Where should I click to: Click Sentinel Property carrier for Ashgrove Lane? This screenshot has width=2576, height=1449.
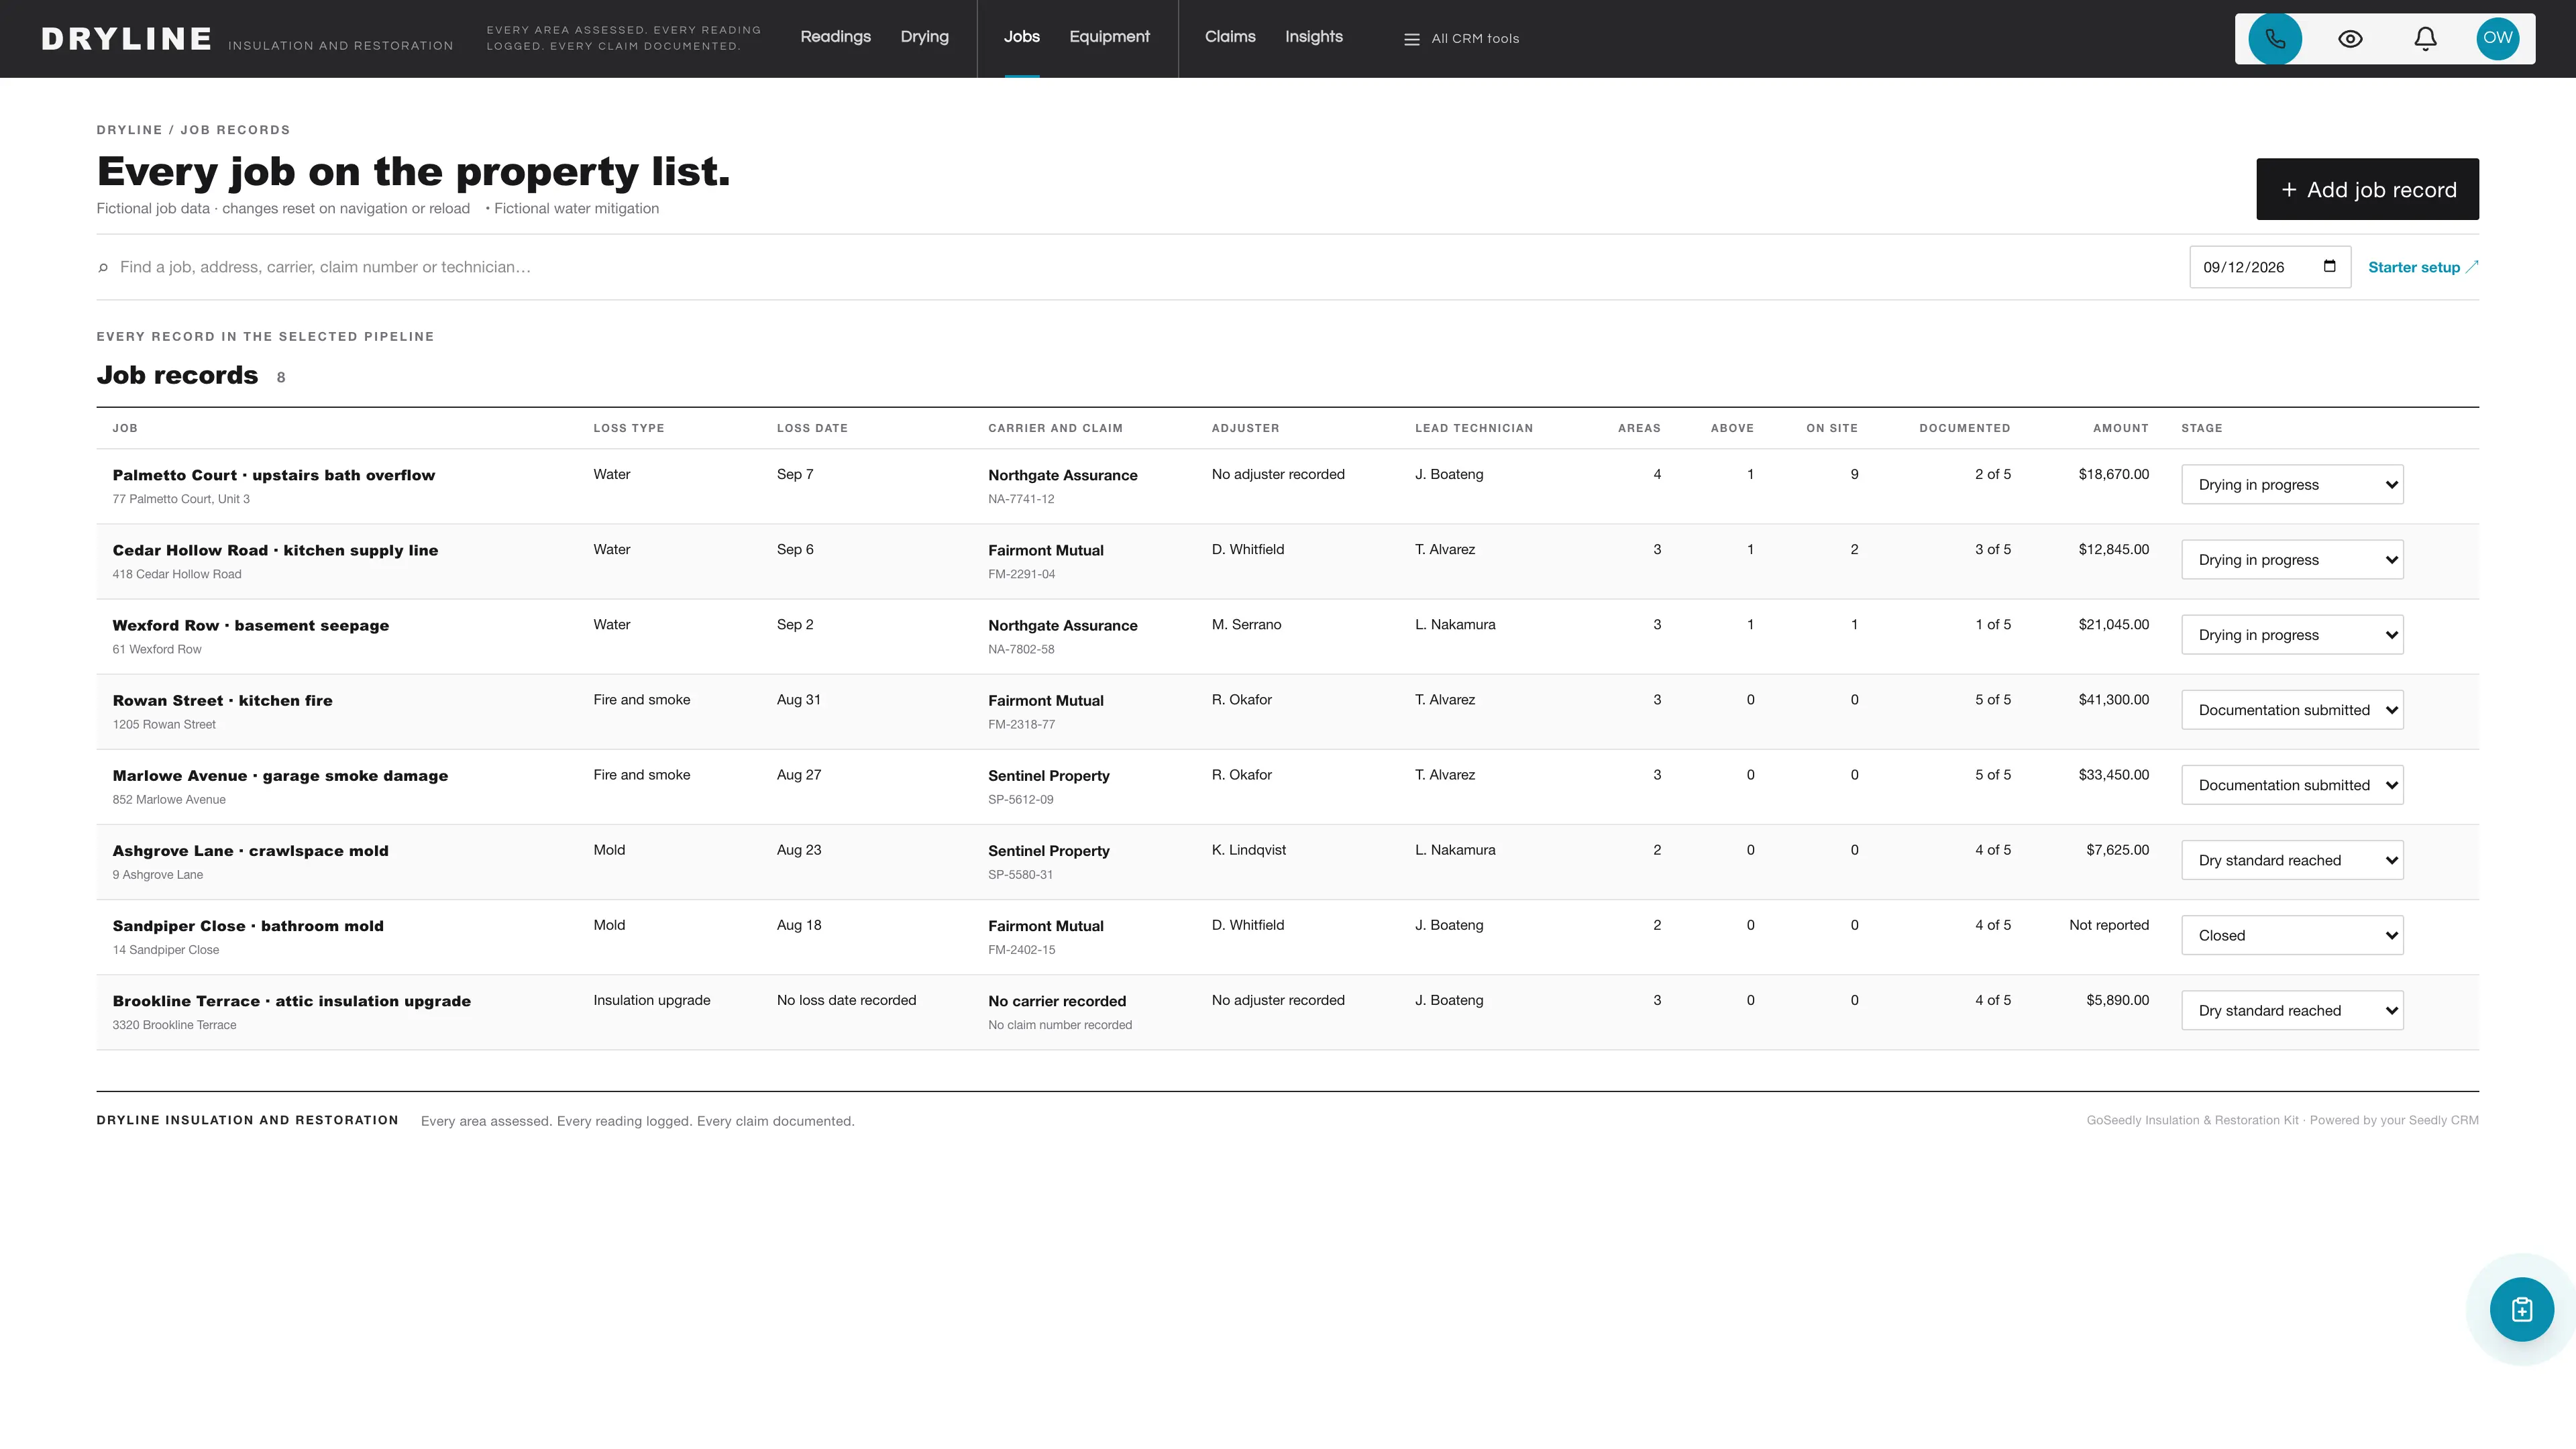click(x=1048, y=851)
